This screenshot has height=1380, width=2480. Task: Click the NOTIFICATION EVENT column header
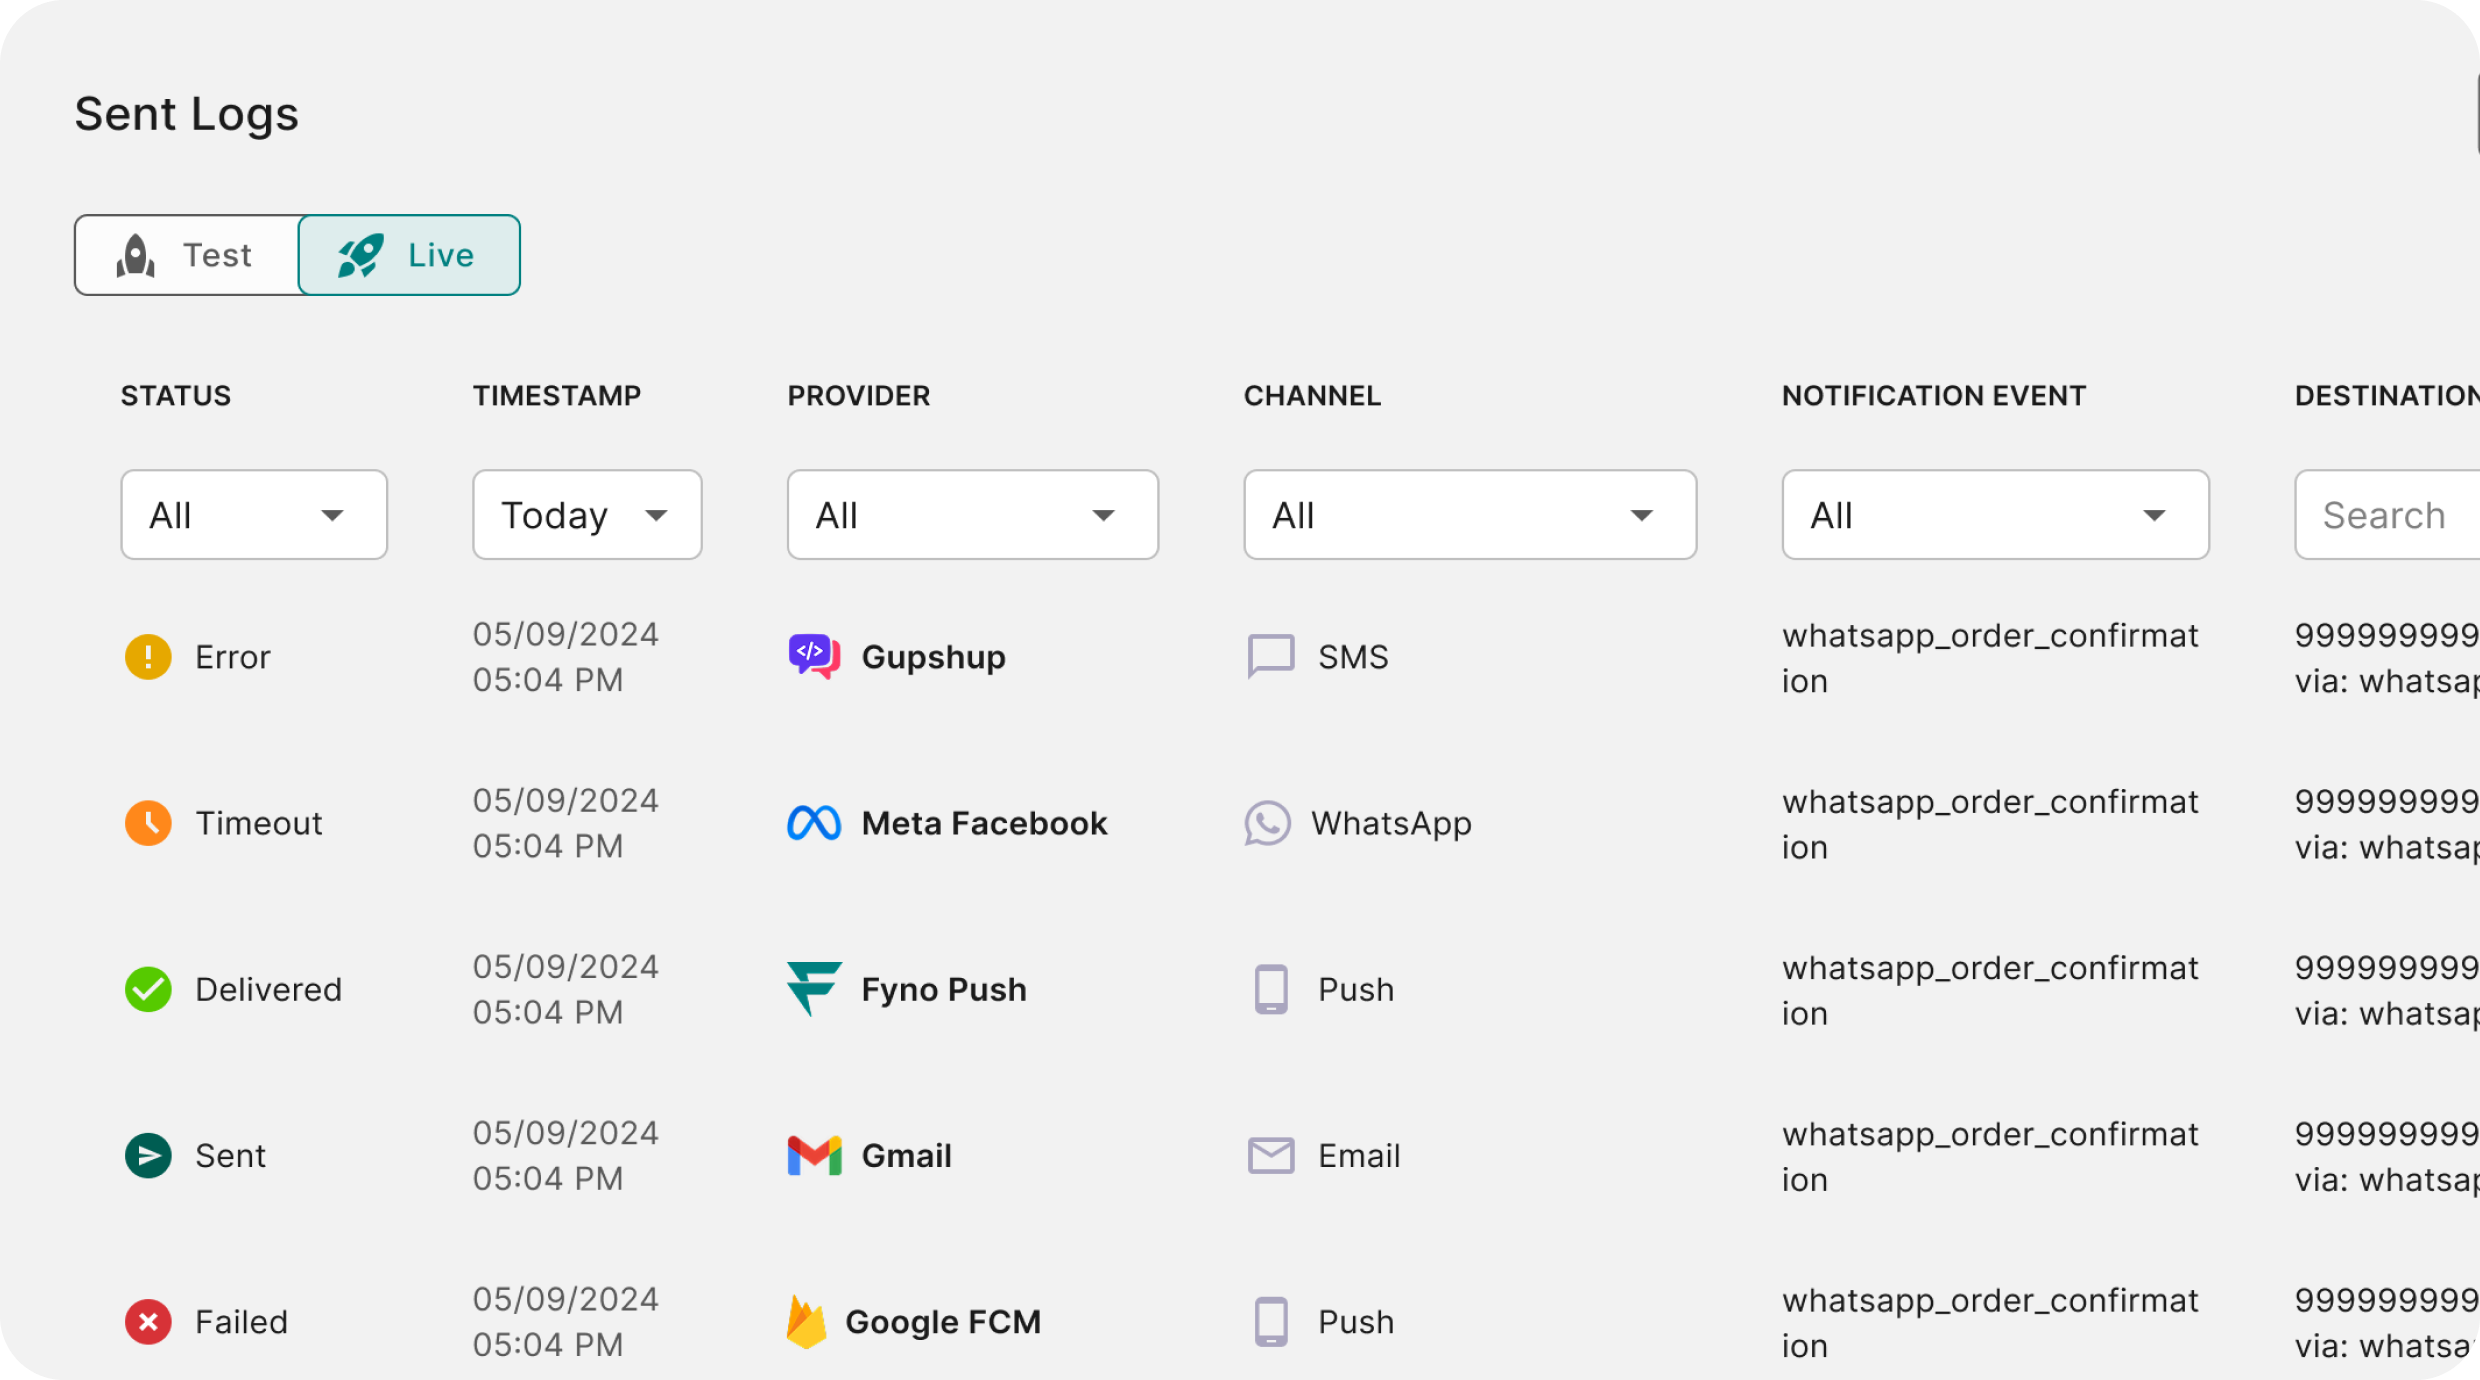click(x=1934, y=396)
